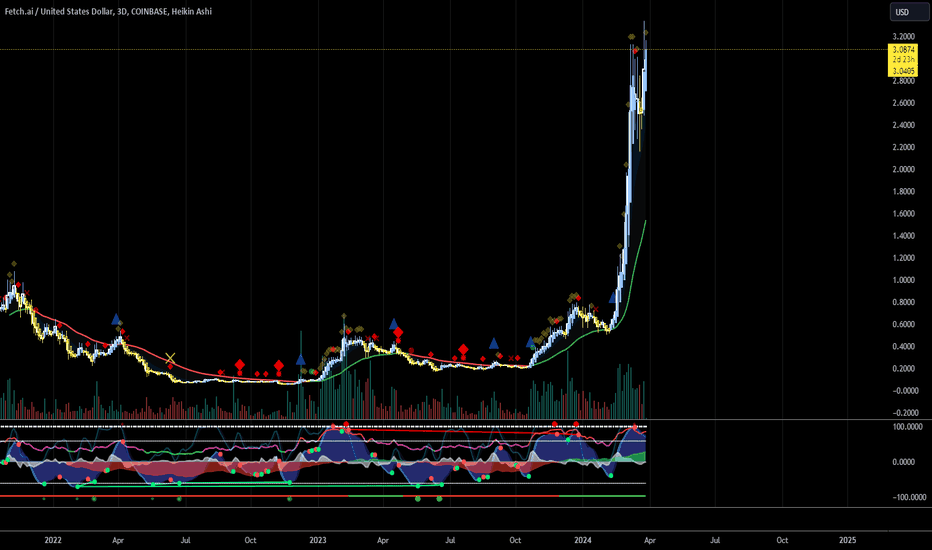The width and height of the screenshot is (932, 550).
Task: Select the yellow X signal marker on the chart
Action: click(x=170, y=358)
